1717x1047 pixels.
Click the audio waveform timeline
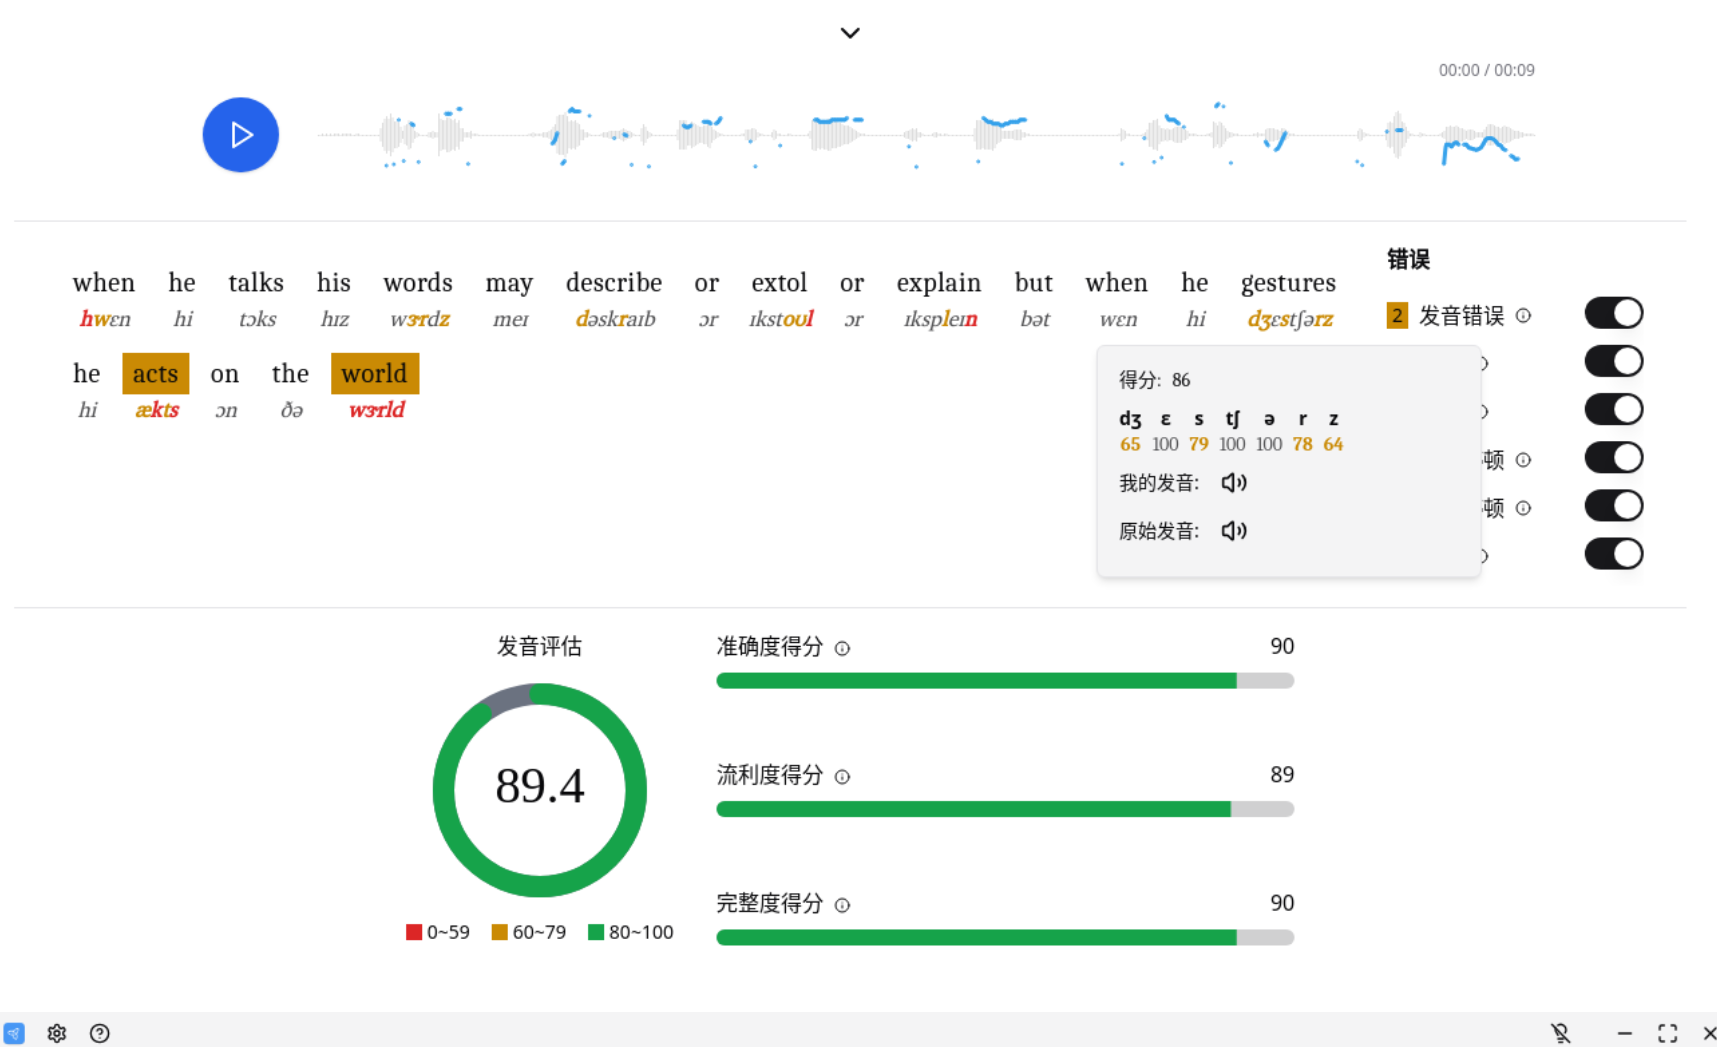[925, 135]
